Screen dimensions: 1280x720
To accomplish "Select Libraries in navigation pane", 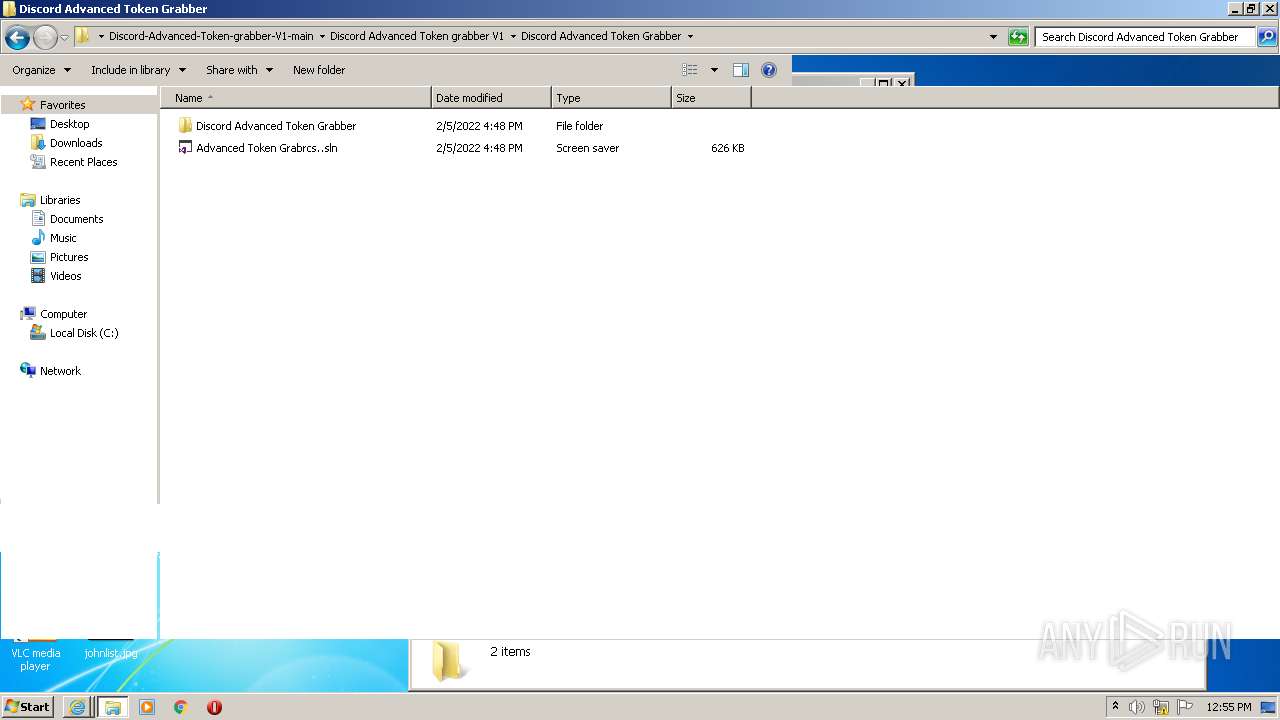I will tap(60, 200).
